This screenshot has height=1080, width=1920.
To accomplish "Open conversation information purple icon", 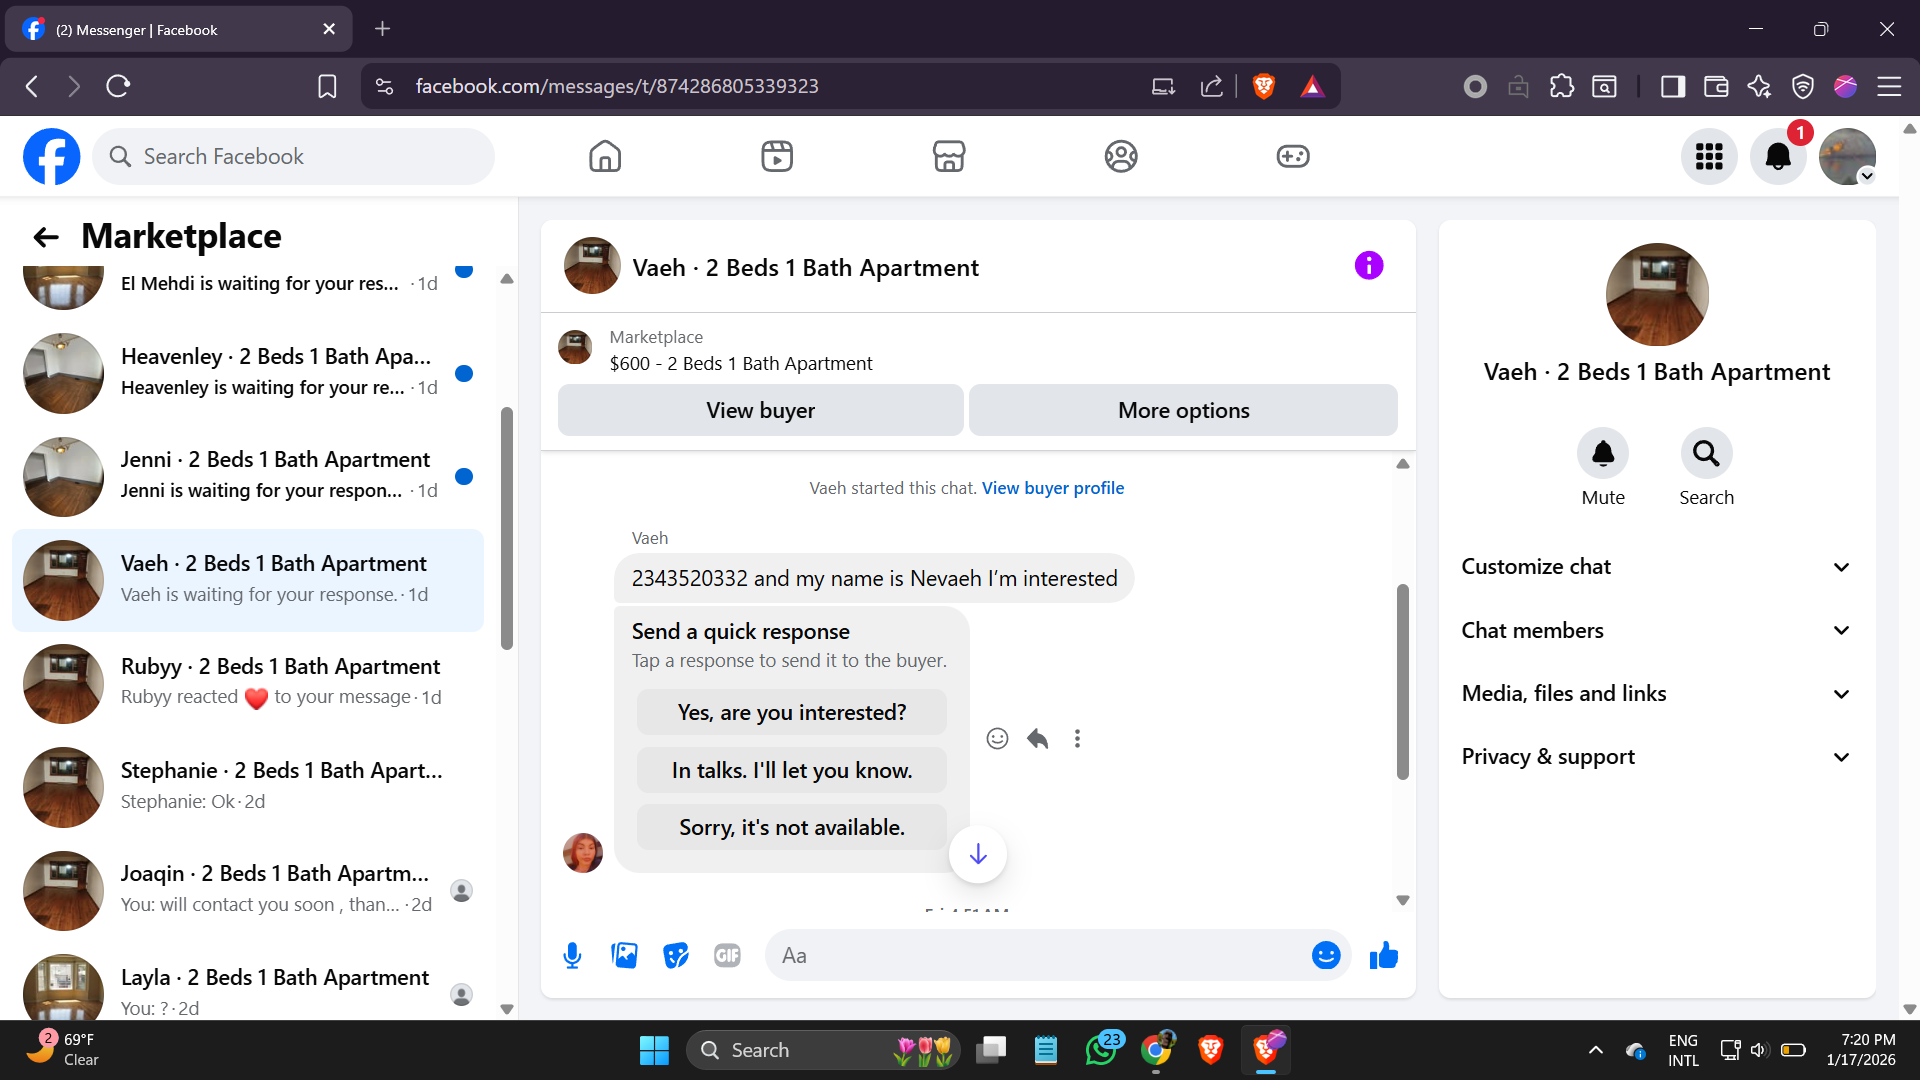I will (1368, 266).
